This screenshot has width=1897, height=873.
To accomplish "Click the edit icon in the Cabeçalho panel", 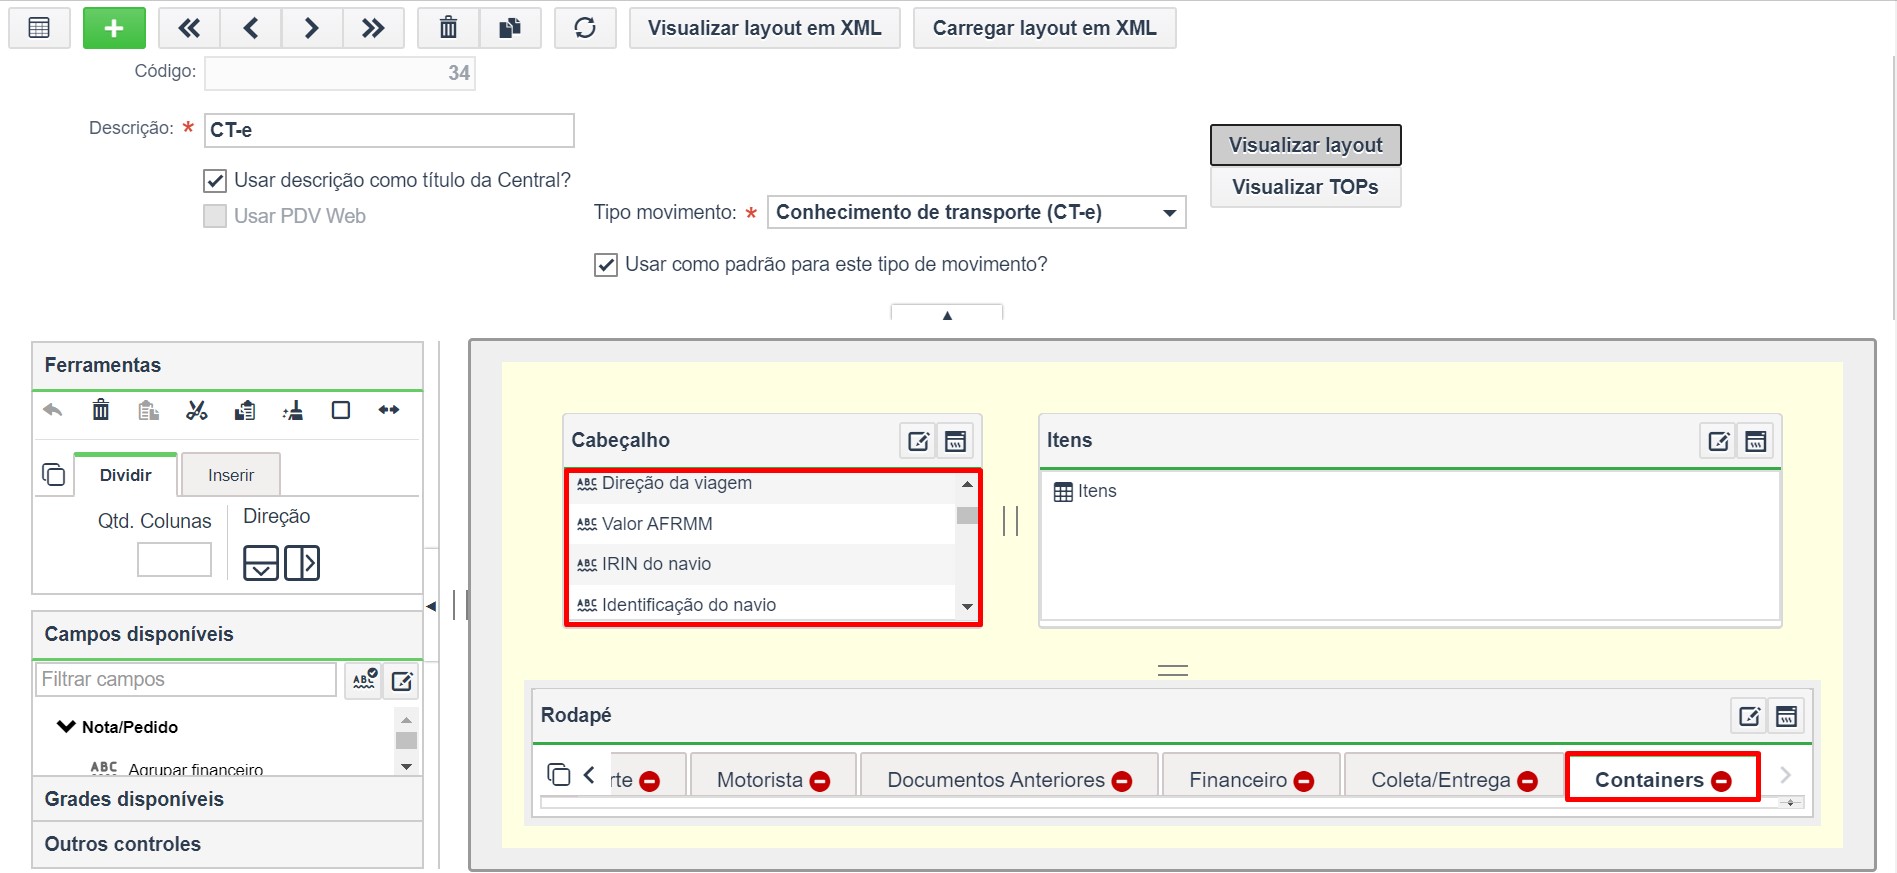I will (918, 441).
